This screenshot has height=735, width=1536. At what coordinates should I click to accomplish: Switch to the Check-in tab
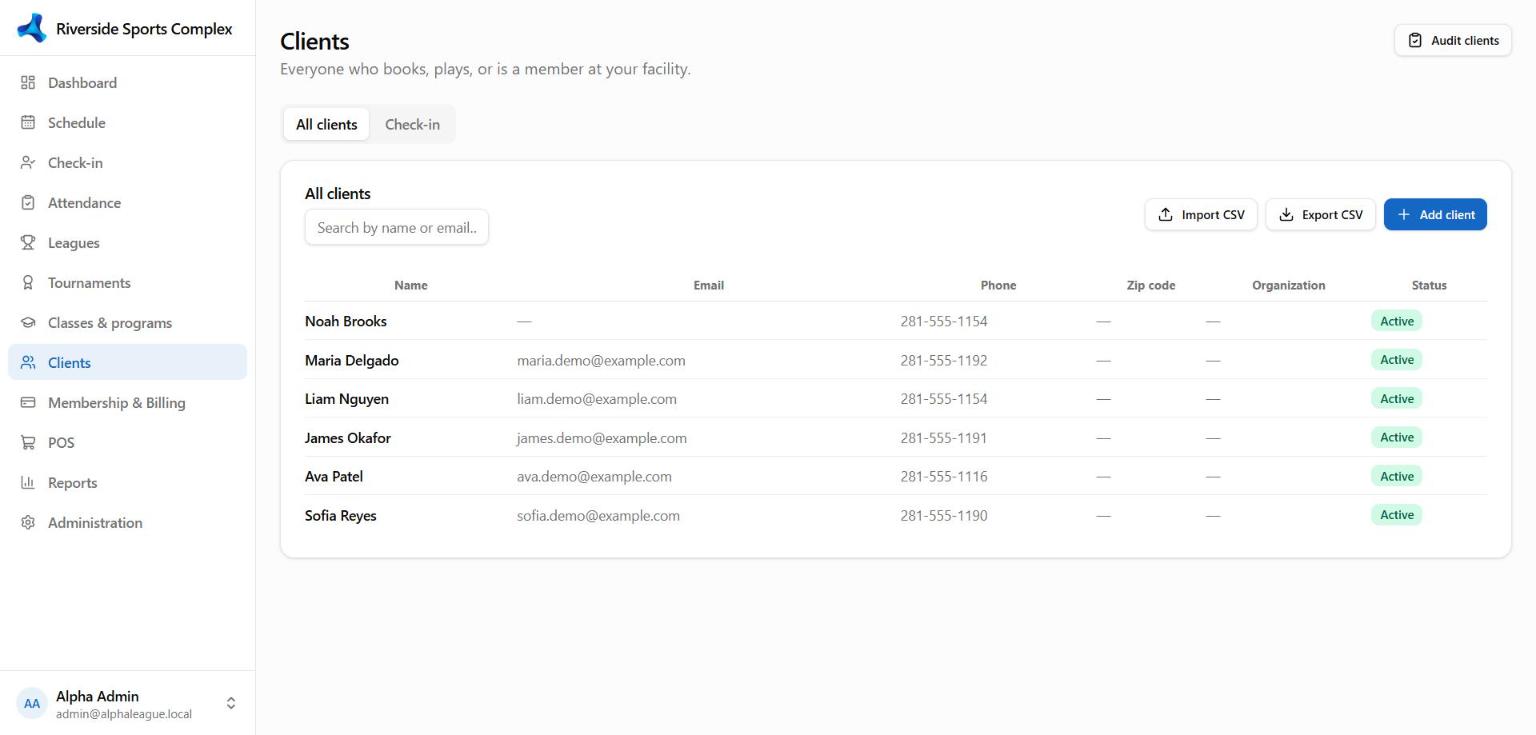pyautogui.click(x=412, y=125)
